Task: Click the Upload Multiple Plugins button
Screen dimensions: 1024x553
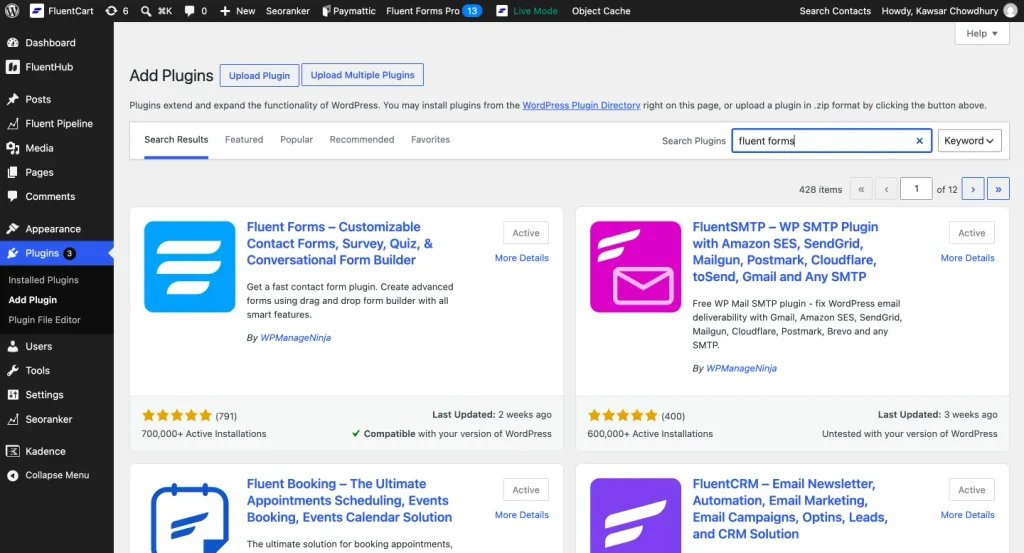Action: tap(362, 75)
